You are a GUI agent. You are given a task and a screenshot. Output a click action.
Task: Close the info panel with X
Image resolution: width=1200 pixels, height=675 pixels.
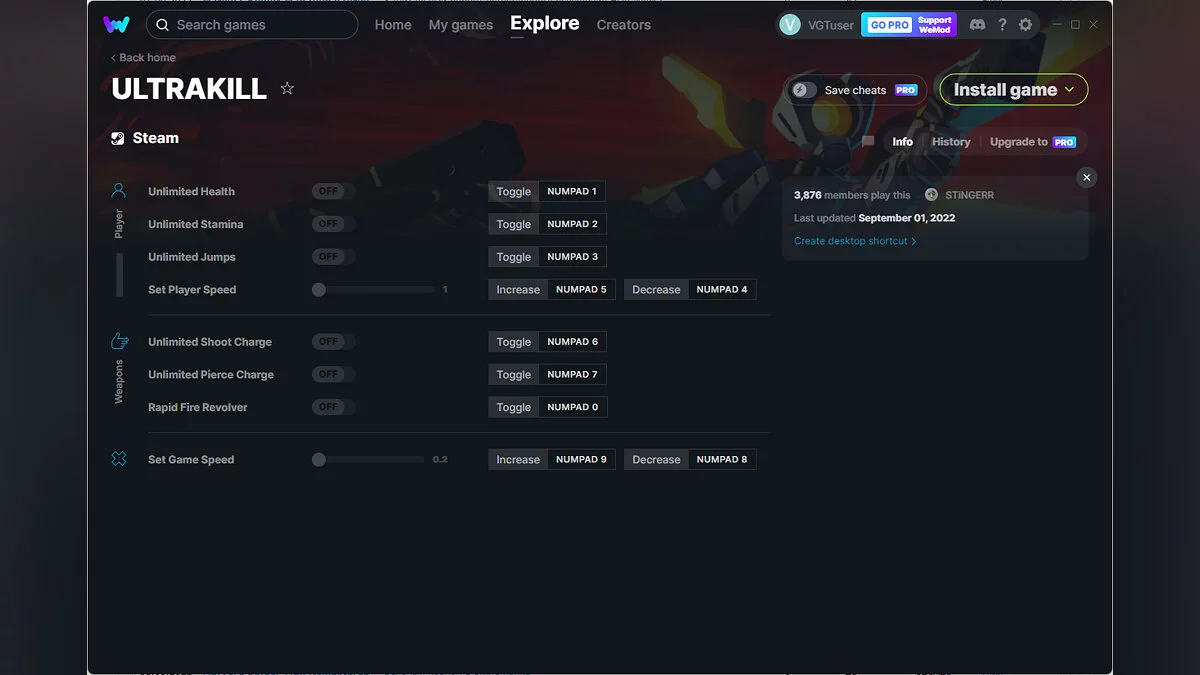coord(1087,177)
